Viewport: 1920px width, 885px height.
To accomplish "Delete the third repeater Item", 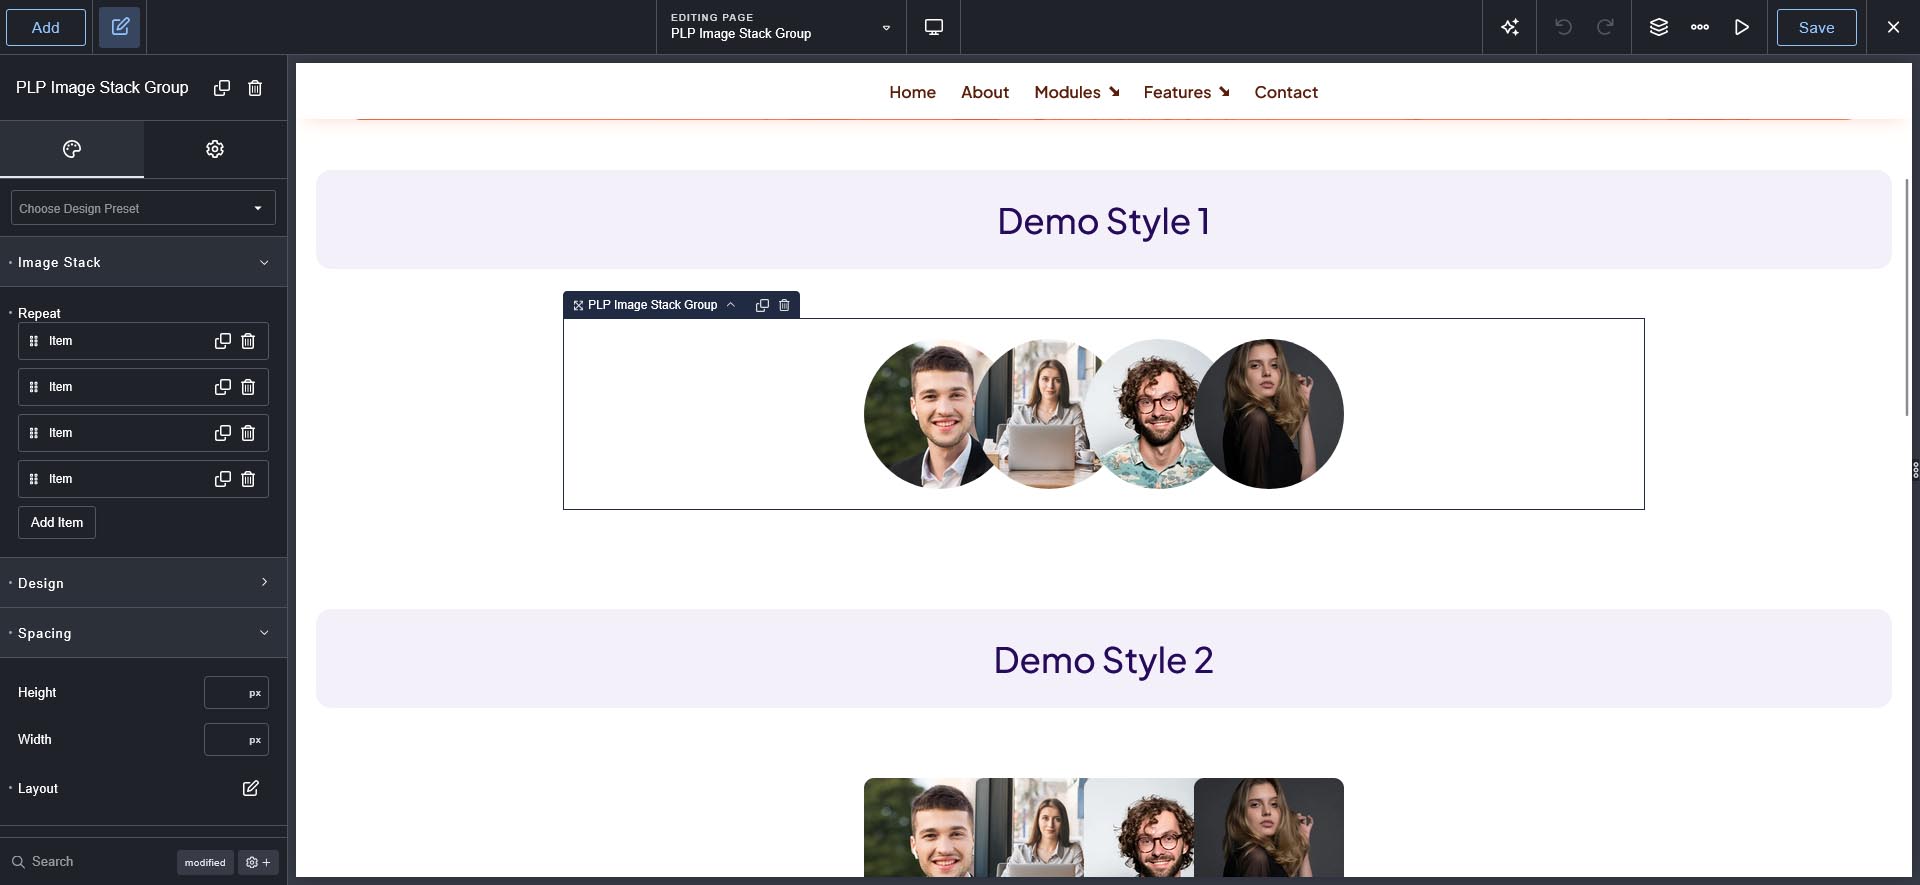I will (x=248, y=433).
